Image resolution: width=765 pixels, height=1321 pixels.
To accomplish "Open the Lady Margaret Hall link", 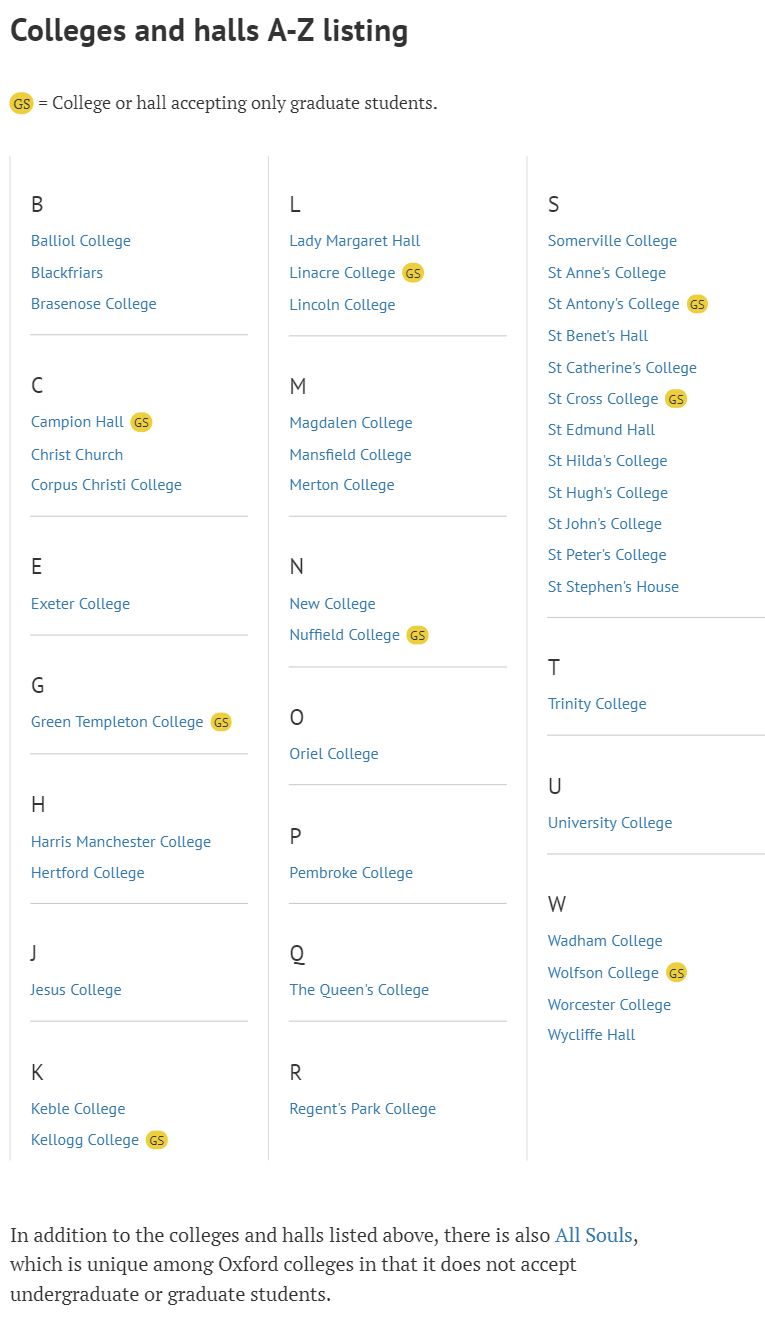I will click(355, 241).
